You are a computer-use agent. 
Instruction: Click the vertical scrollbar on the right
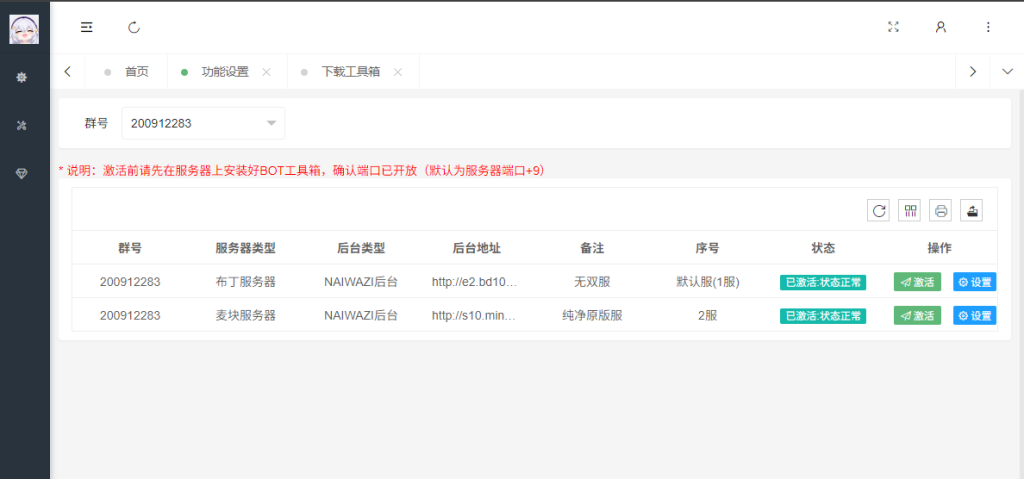click(x=1019, y=284)
